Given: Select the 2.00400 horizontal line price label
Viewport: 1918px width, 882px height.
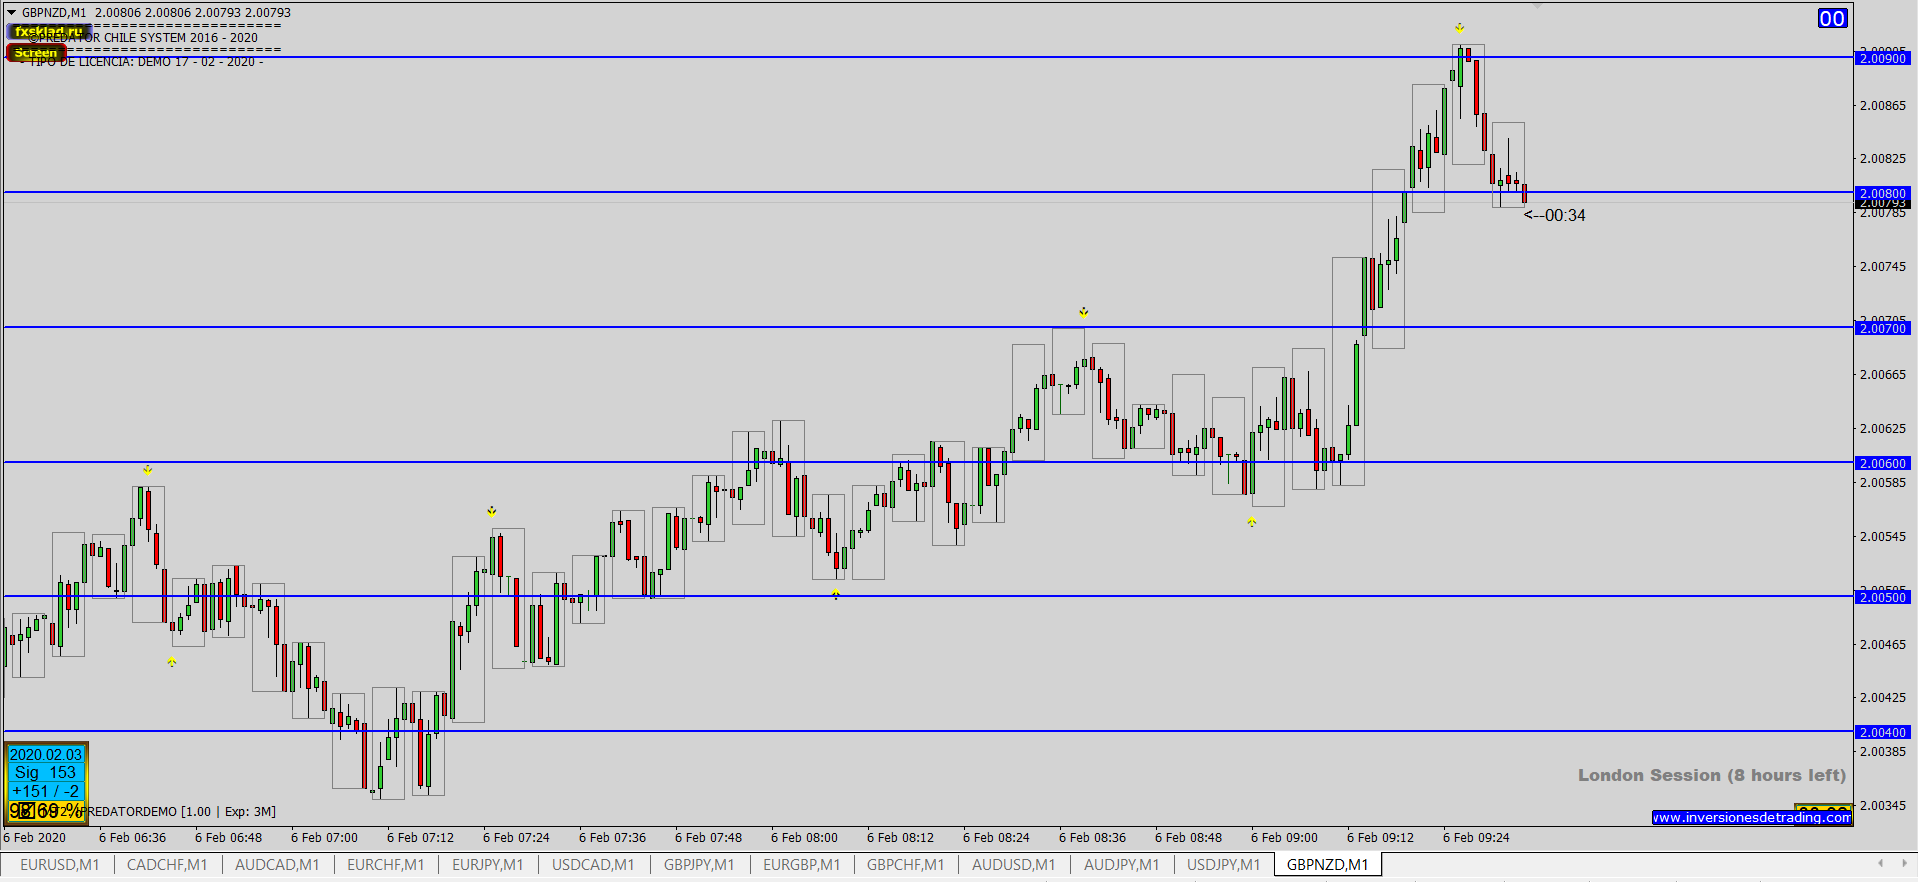Looking at the screenshot, I should click(1883, 732).
